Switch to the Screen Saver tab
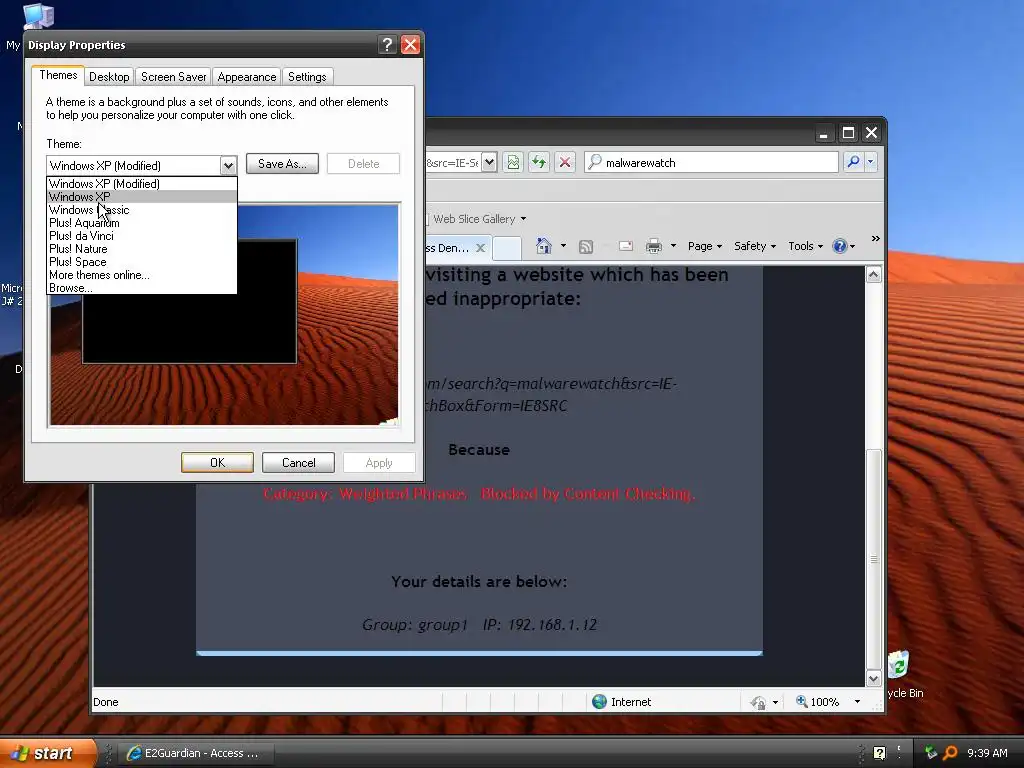 [x=173, y=77]
